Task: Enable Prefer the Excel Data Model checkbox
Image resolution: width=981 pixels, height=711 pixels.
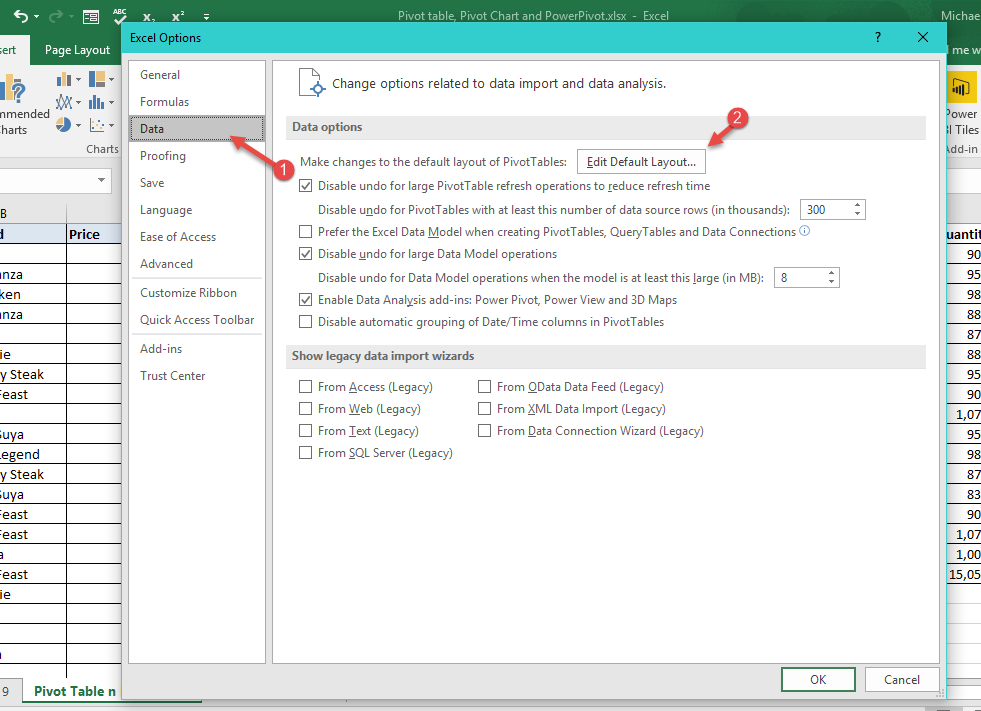Action: (306, 231)
